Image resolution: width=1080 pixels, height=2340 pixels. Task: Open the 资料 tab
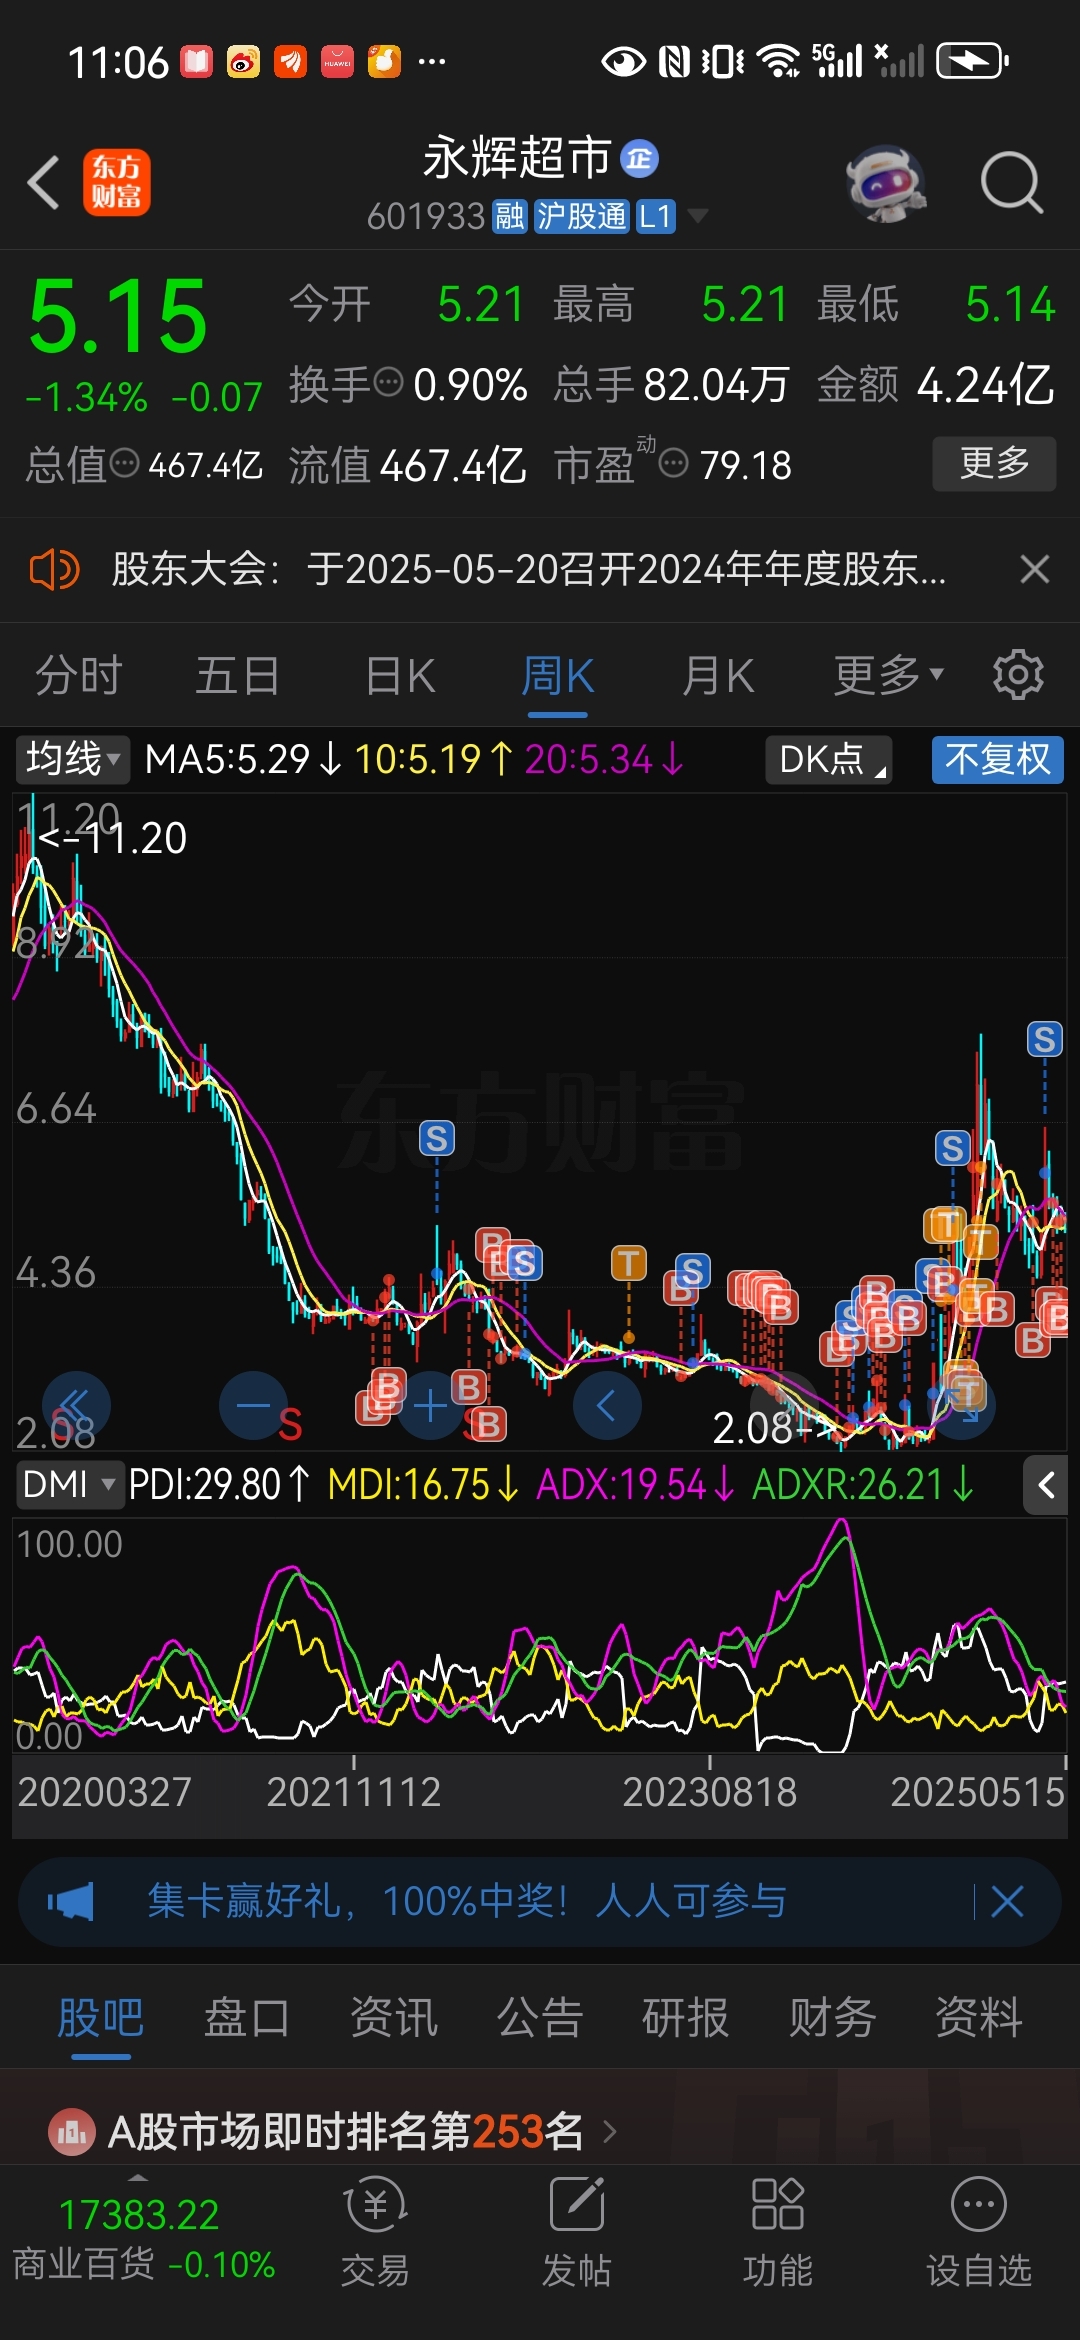[979, 2018]
